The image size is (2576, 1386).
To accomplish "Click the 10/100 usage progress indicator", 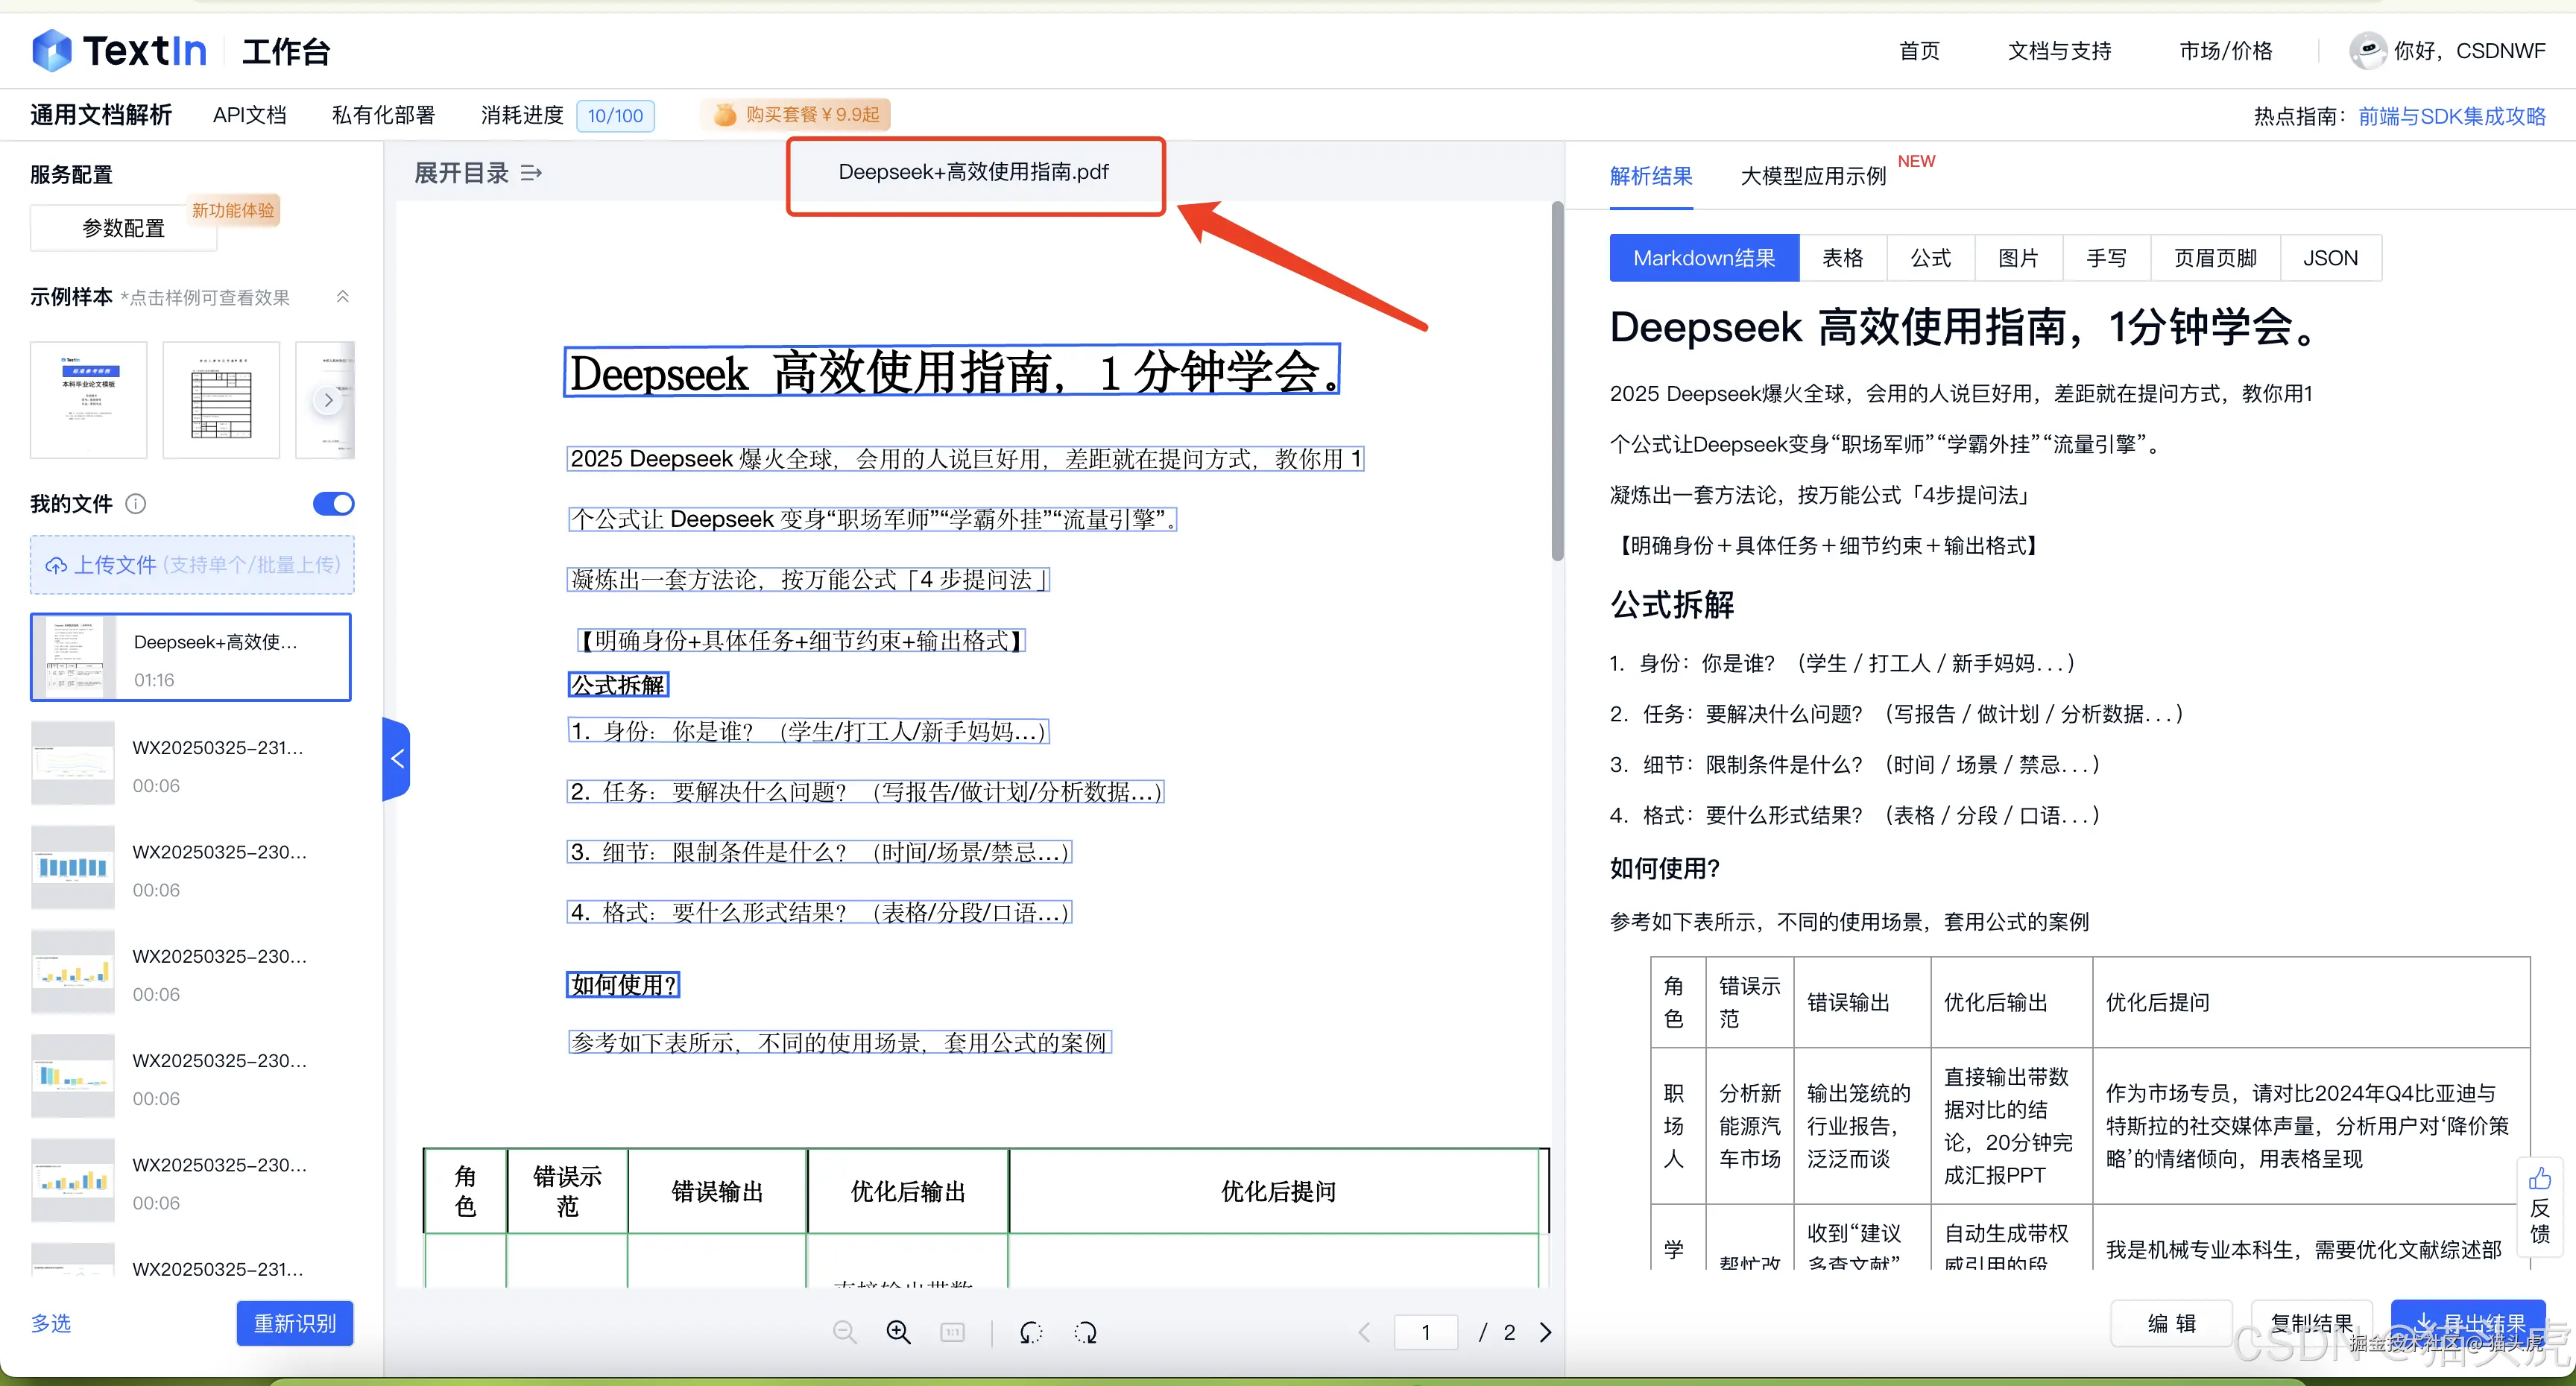I will pos(614,115).
